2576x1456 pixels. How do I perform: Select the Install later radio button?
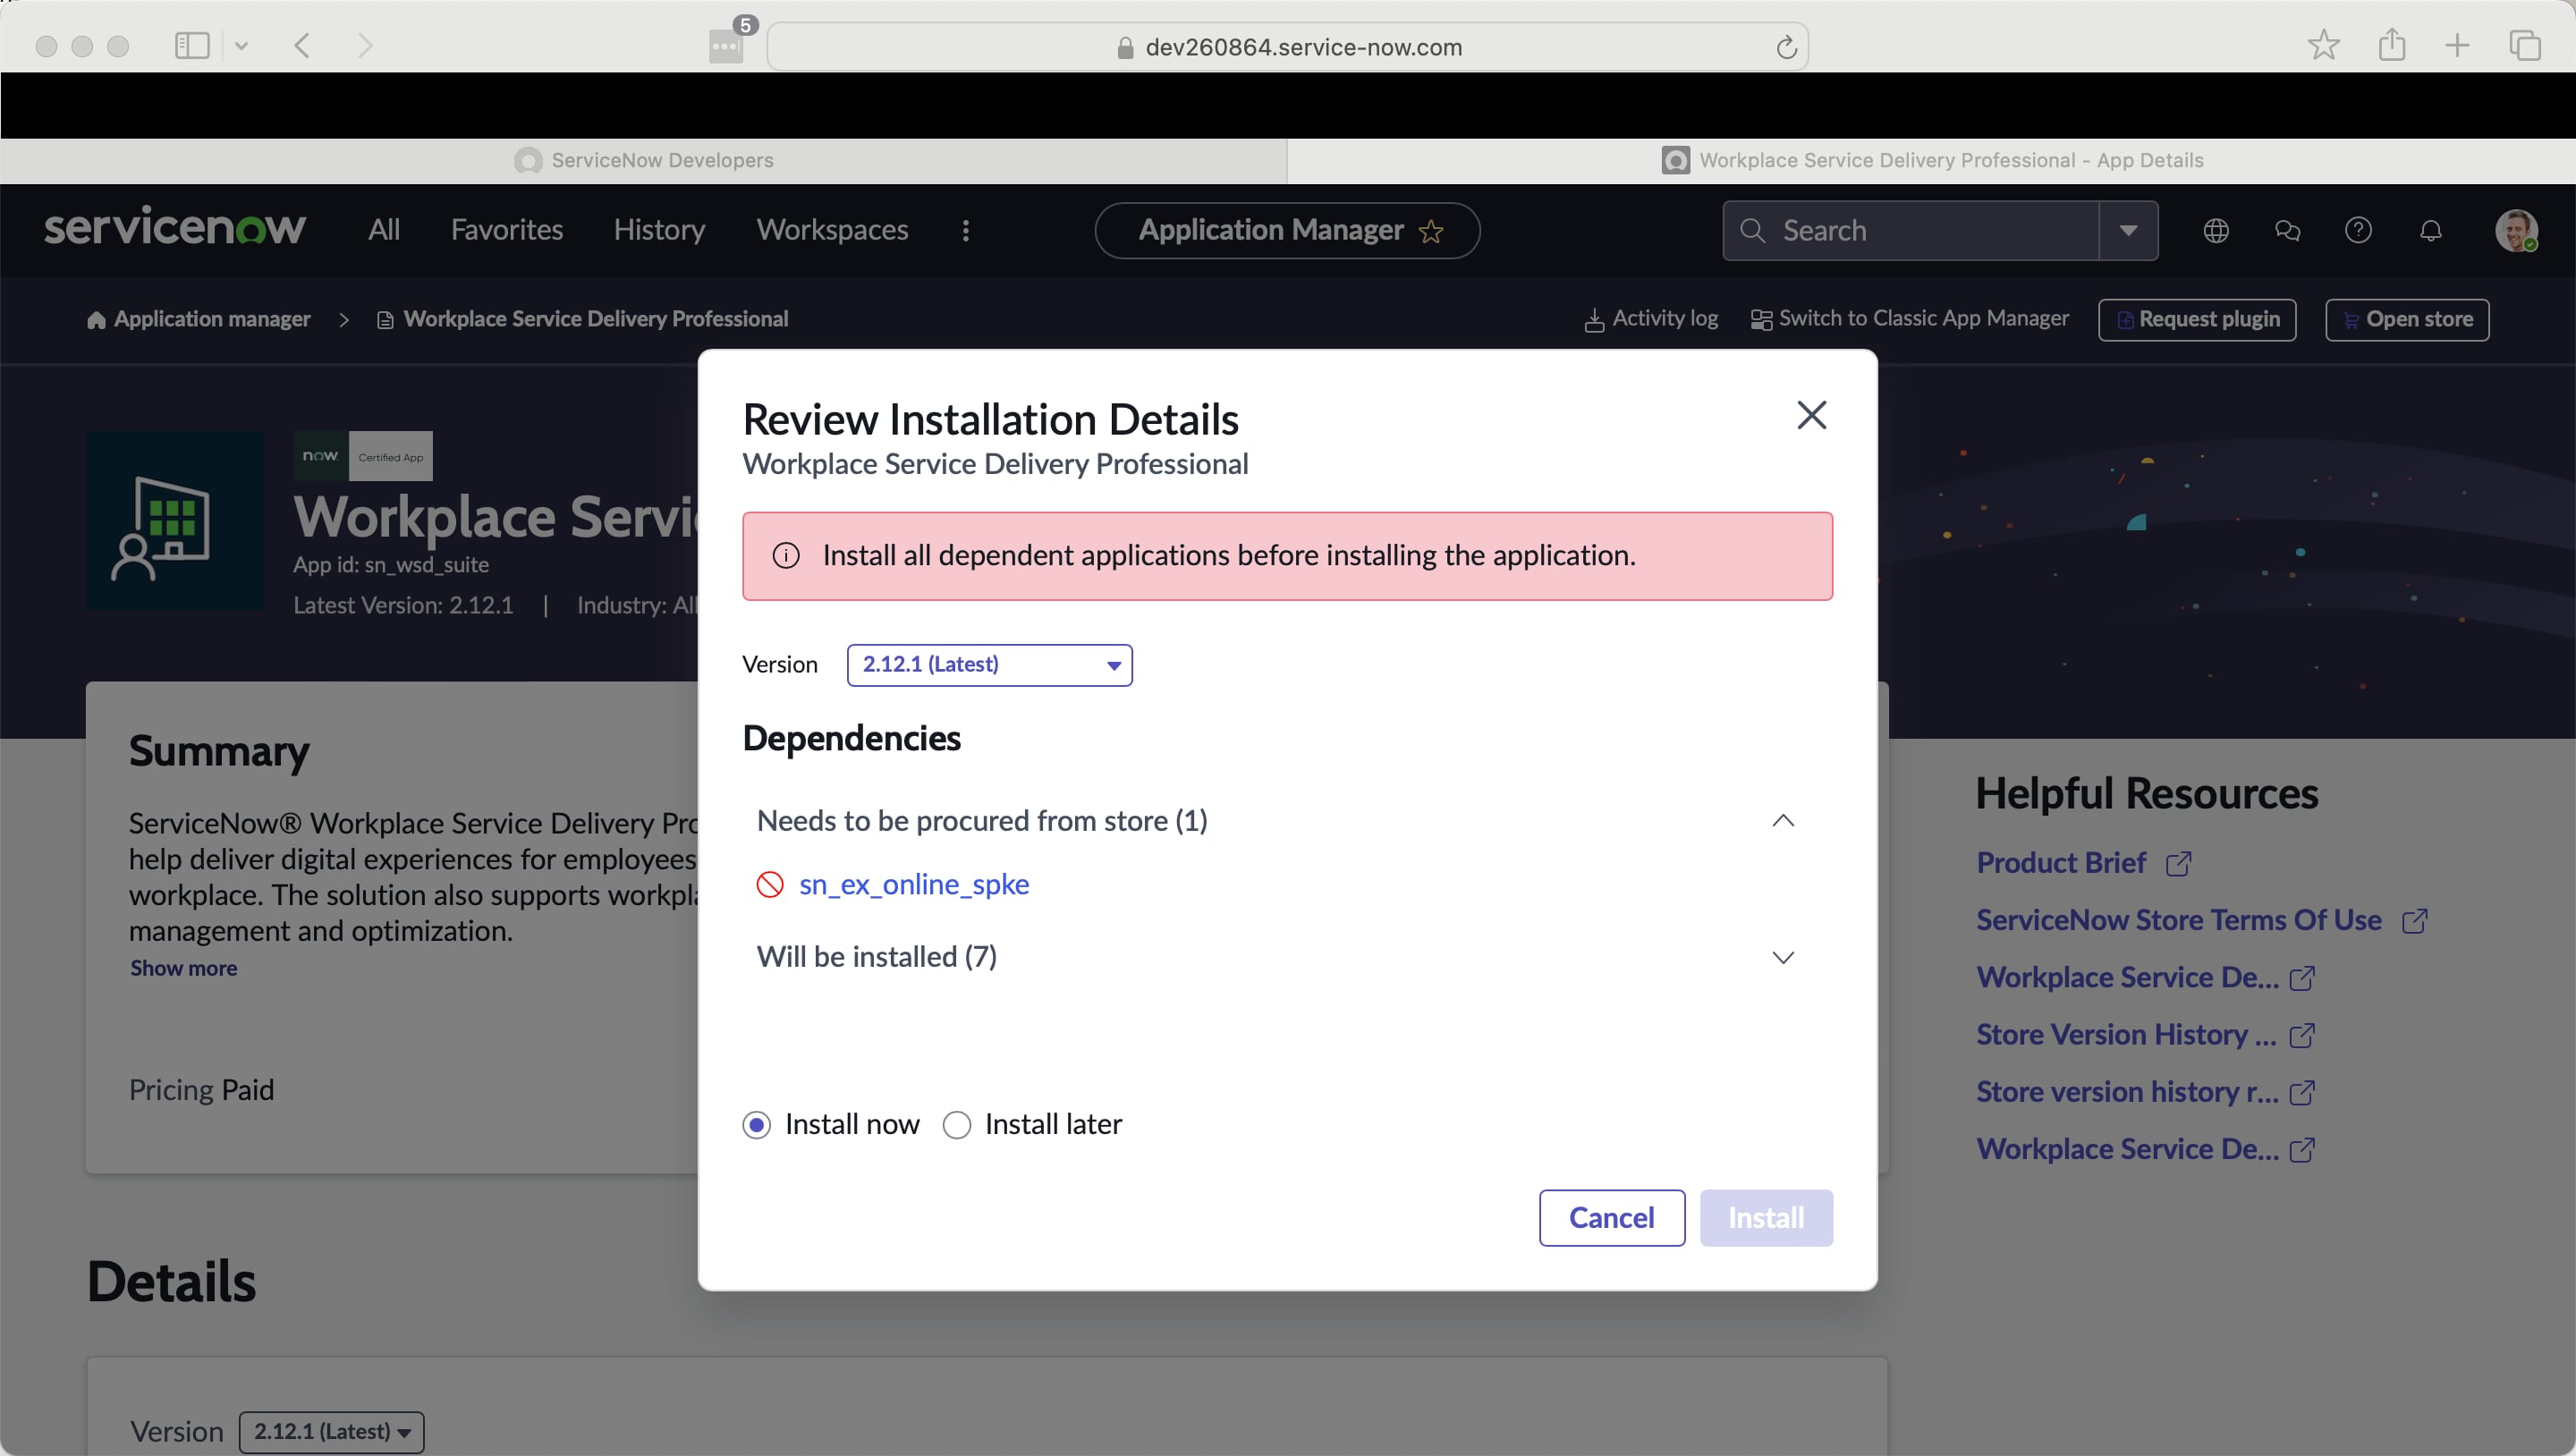coord(957,1124)
